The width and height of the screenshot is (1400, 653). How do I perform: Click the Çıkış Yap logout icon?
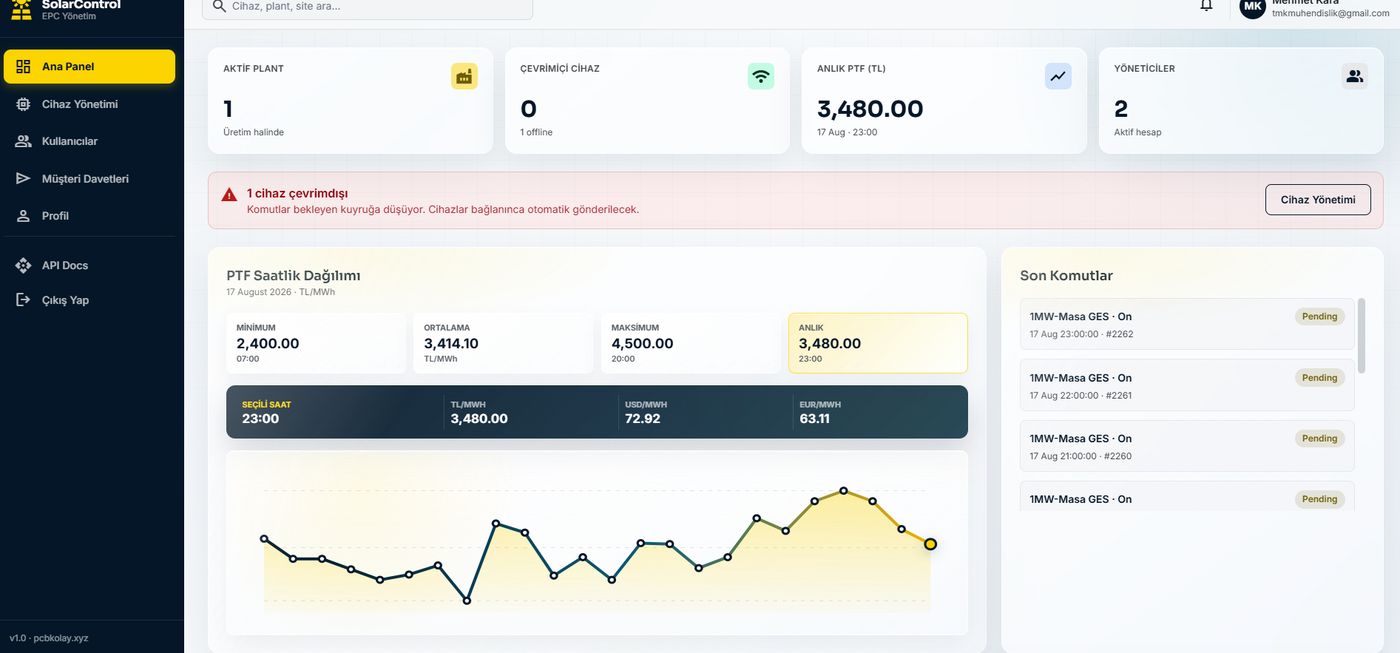pos(23,300)
